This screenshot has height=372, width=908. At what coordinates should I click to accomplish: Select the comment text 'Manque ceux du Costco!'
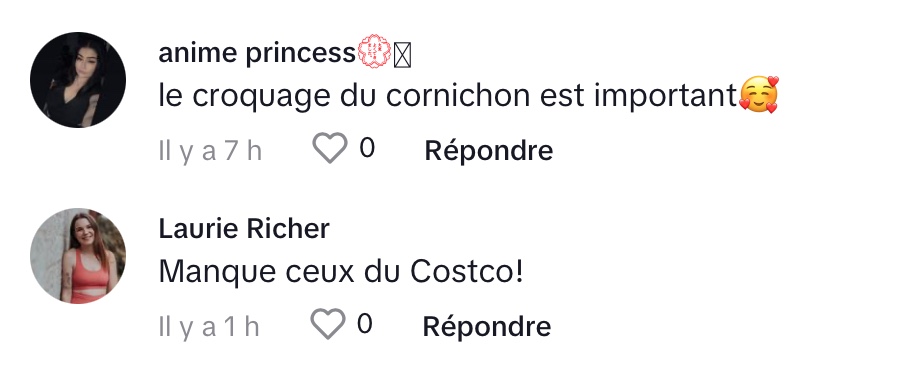(x=341, y=272)
